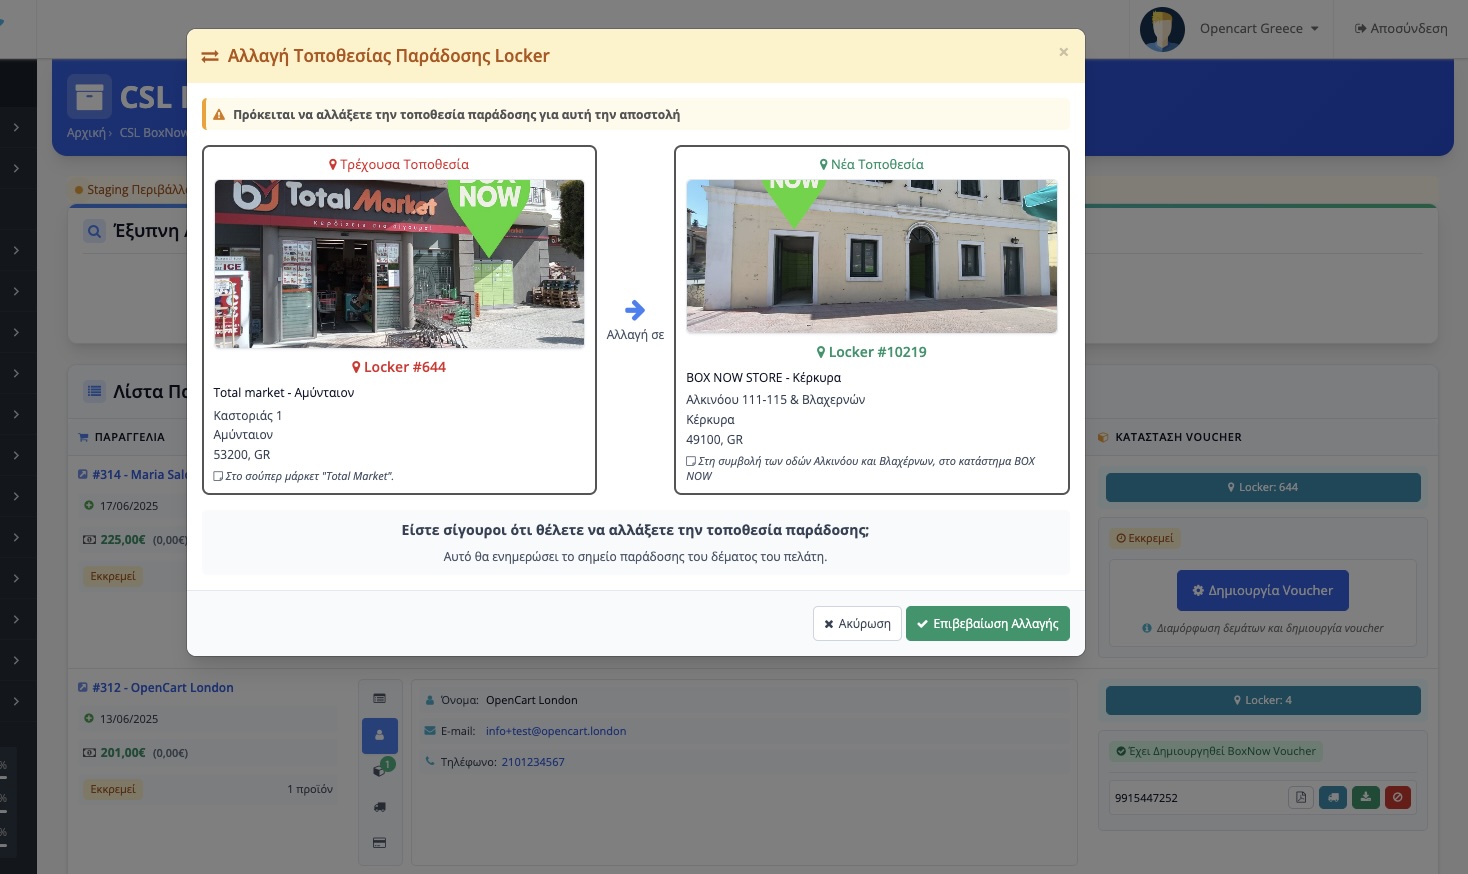Click the user avatar picture

click(1162, 29)
